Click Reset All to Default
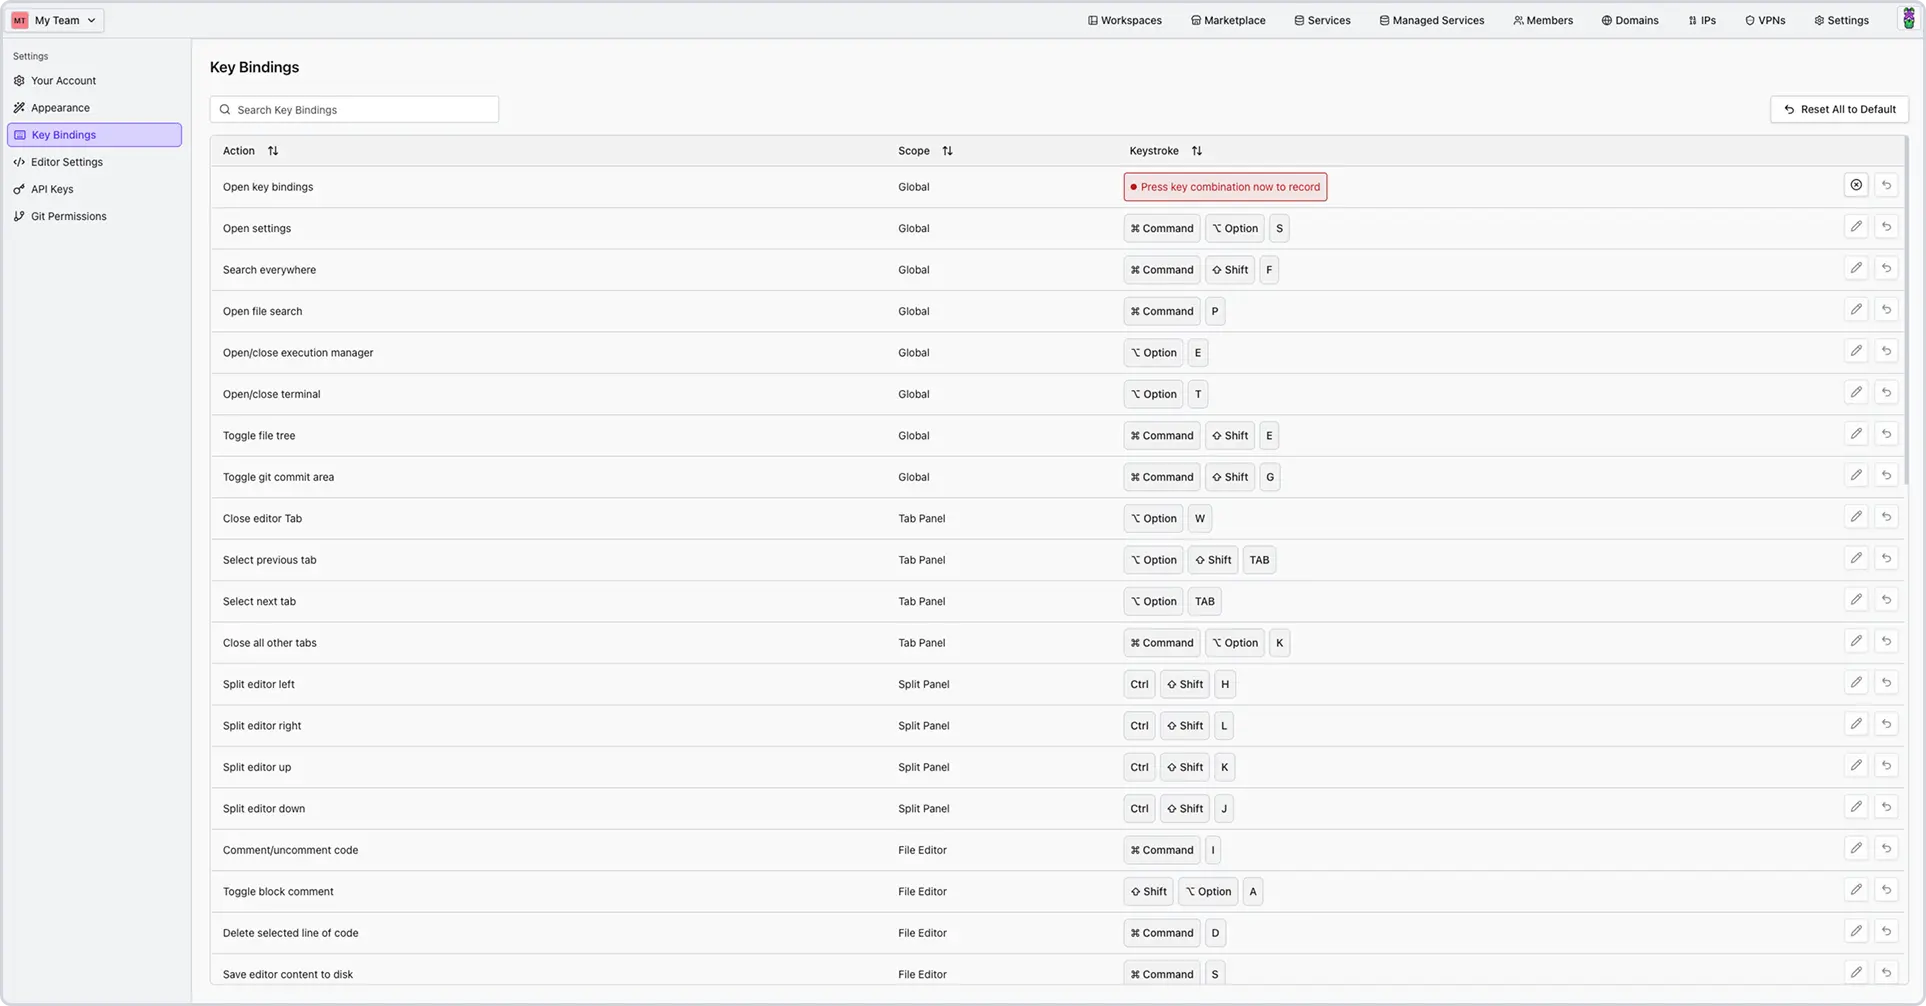The image size is (1926, 1006). 1839,108
